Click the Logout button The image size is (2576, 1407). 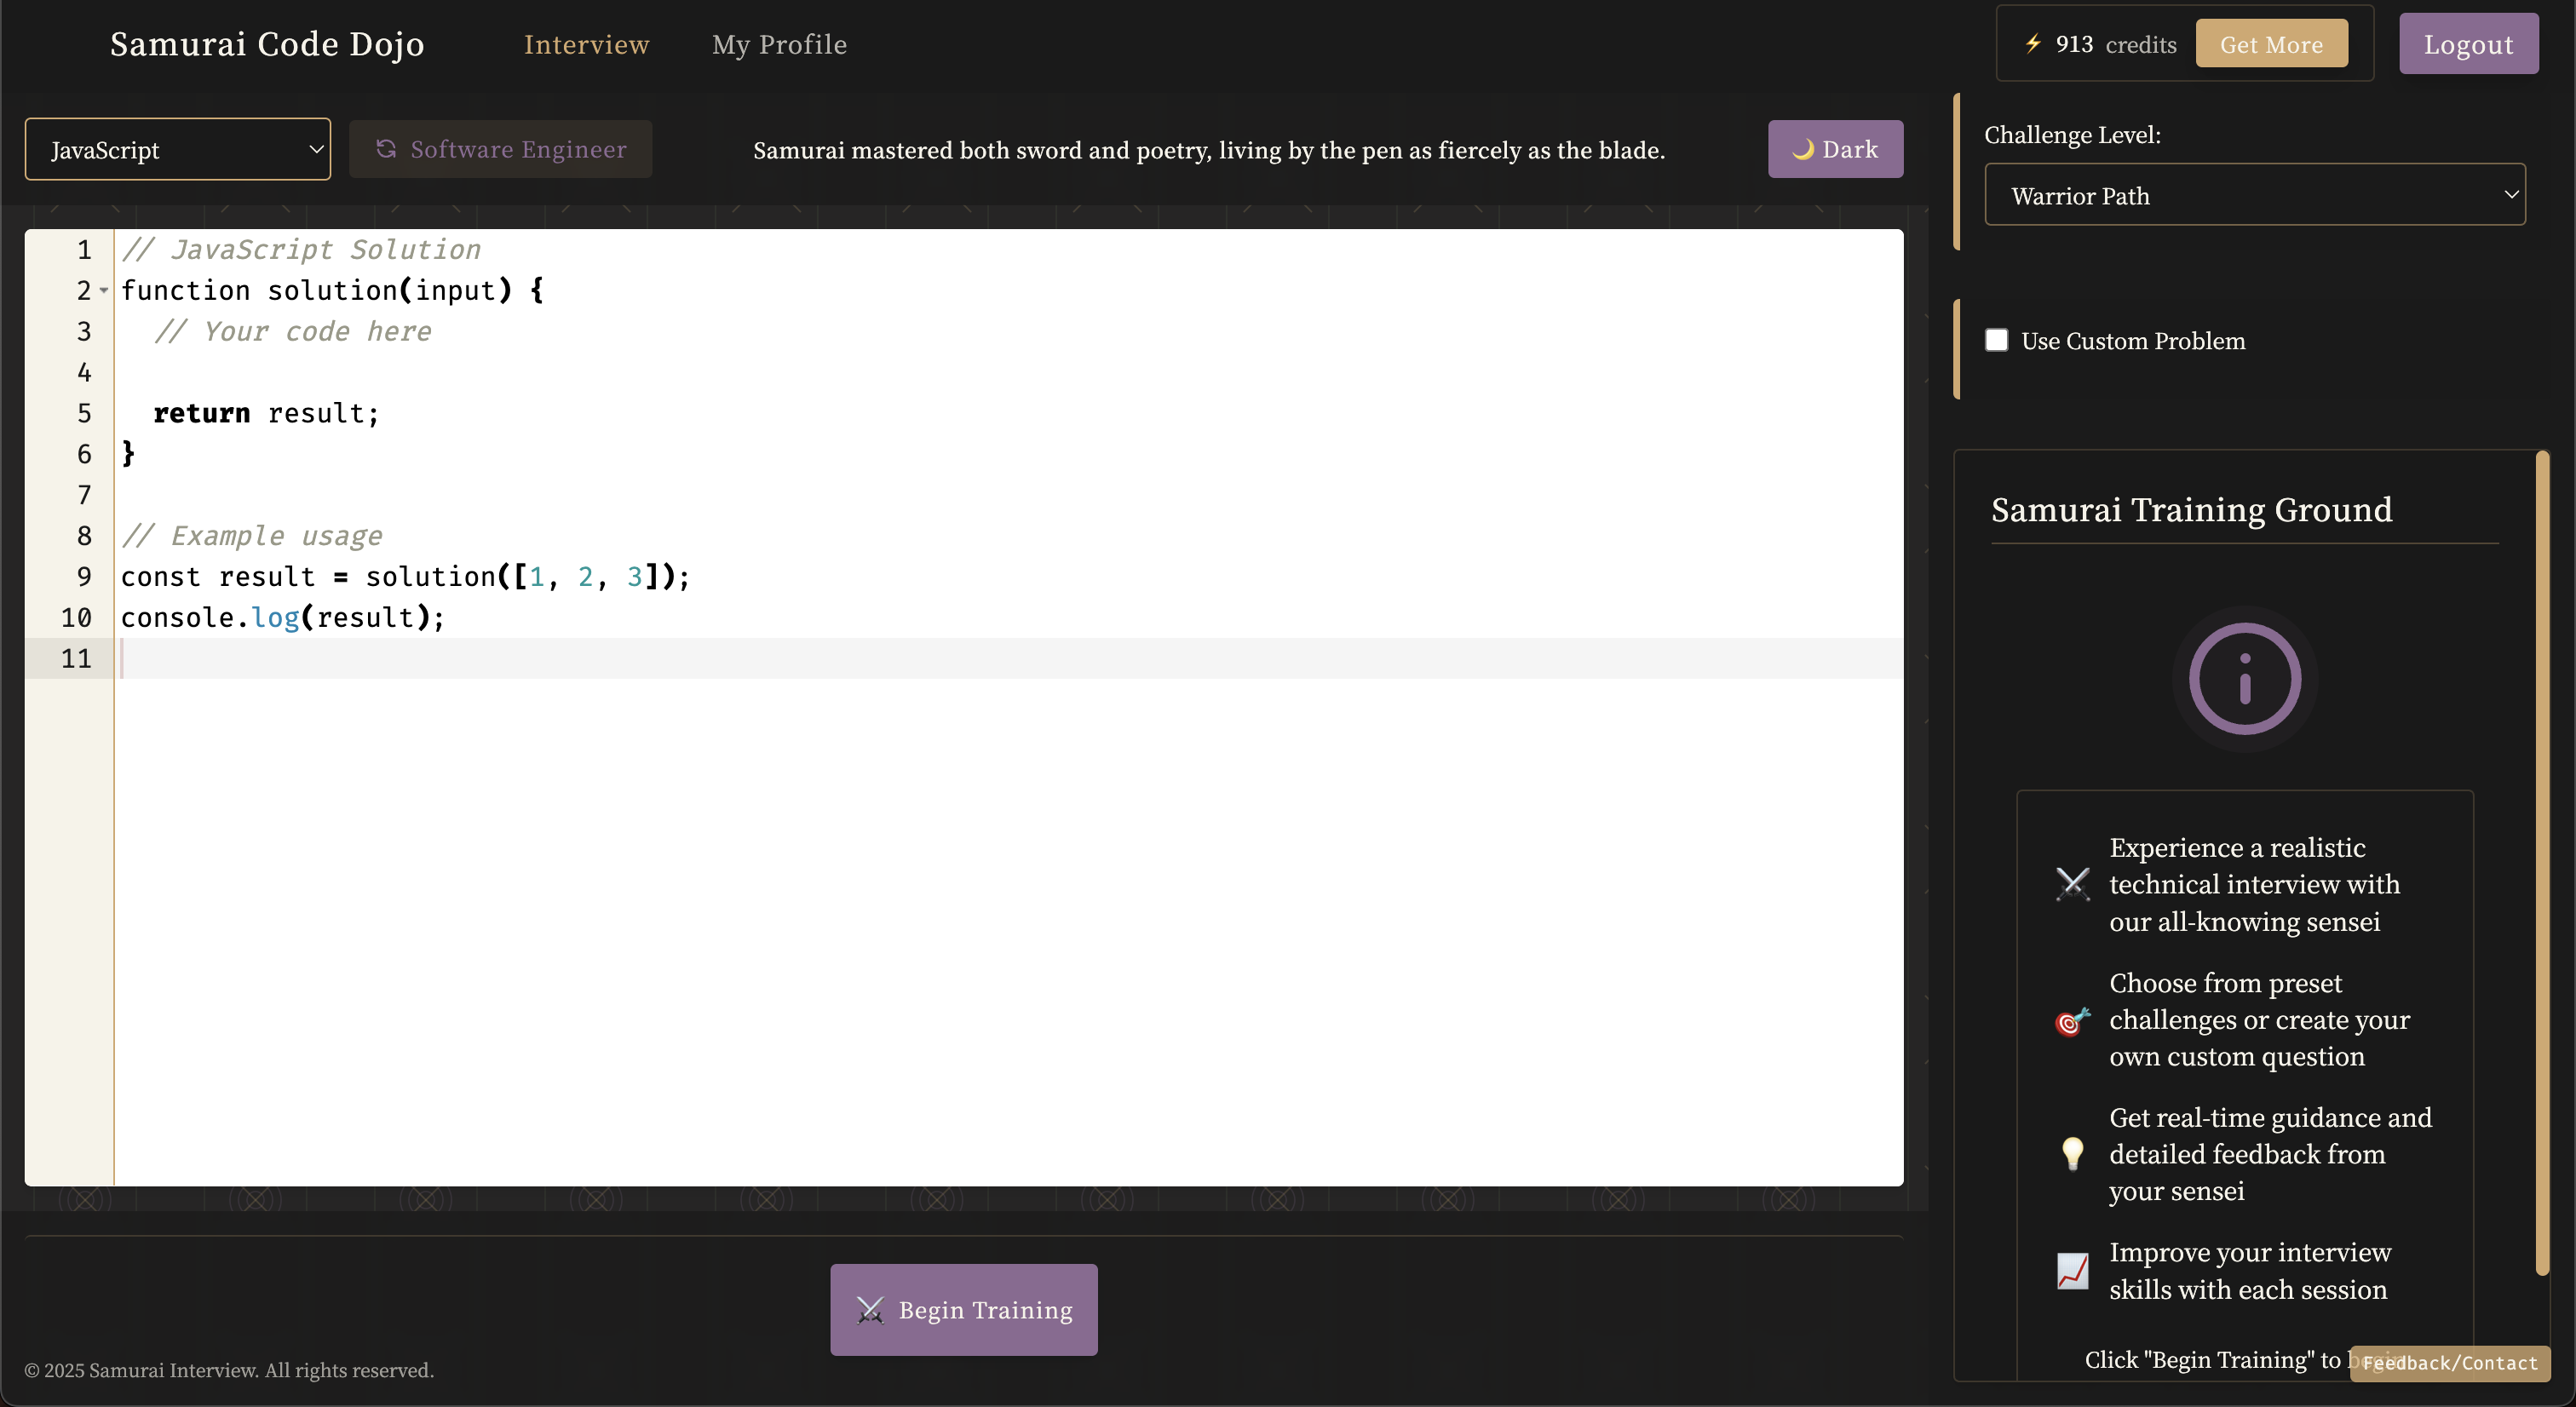click(2468, 44)
